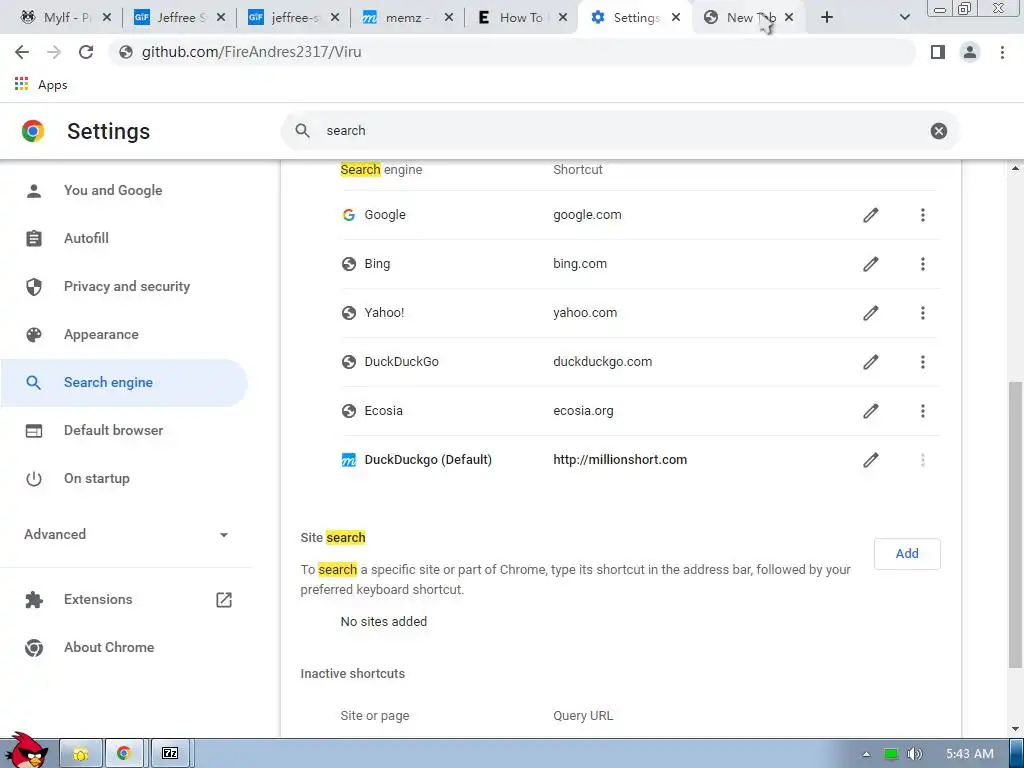Go forward to next page
This screenshot has width=1024, height=768.
pyautogui.click(x=54, y=52)
